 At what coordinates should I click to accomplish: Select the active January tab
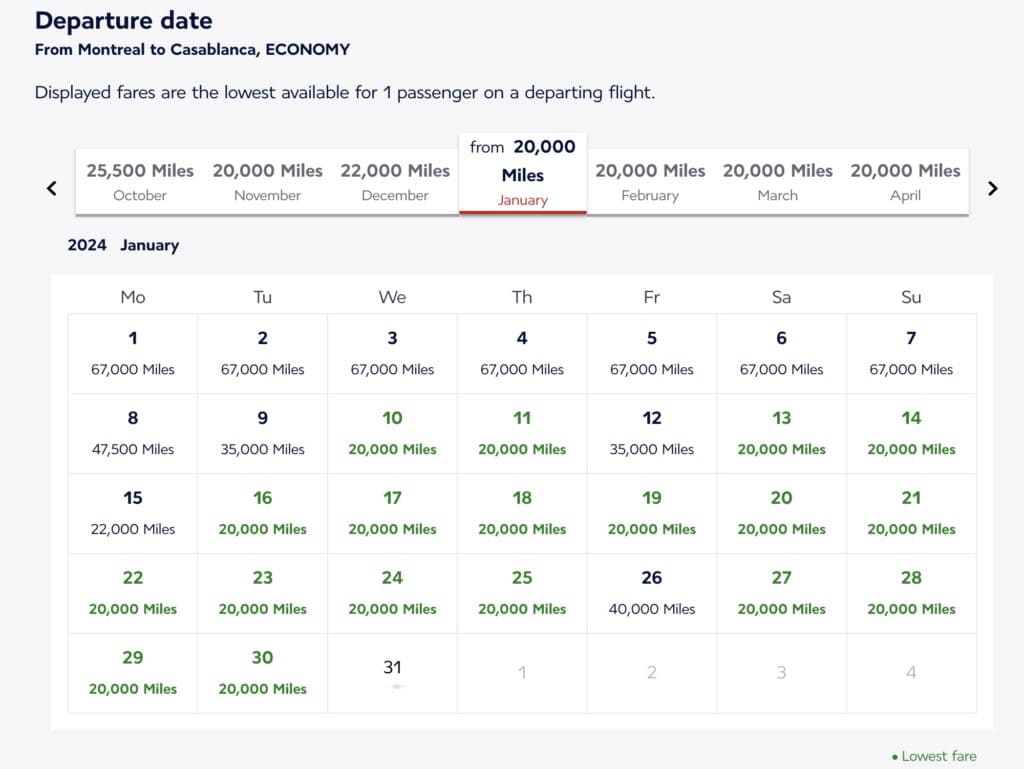click(522, 173)
